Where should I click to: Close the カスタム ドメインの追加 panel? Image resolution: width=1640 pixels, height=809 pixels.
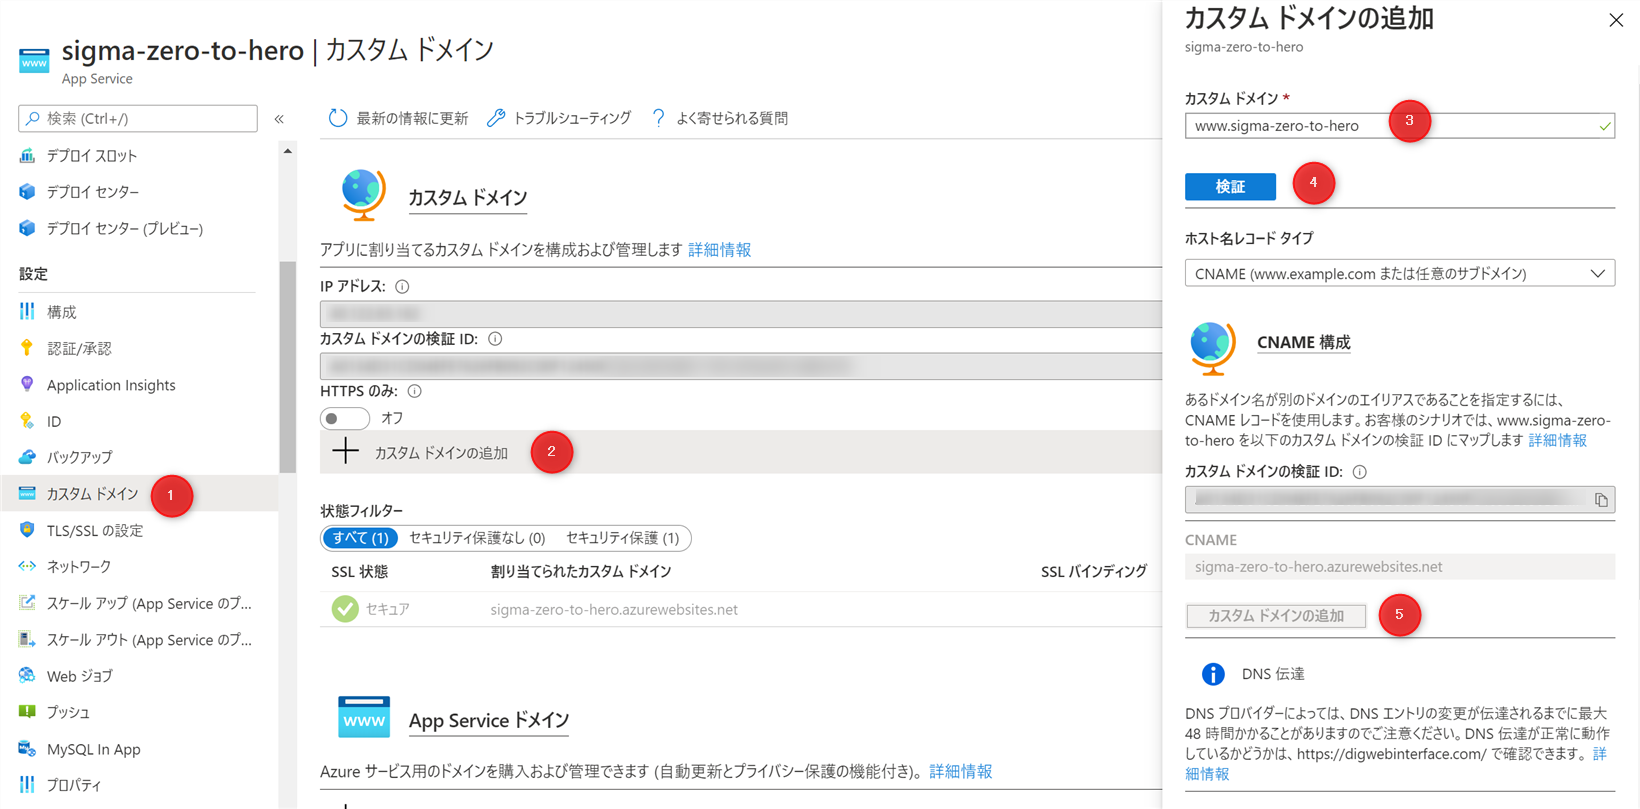tap(1616, 20)
